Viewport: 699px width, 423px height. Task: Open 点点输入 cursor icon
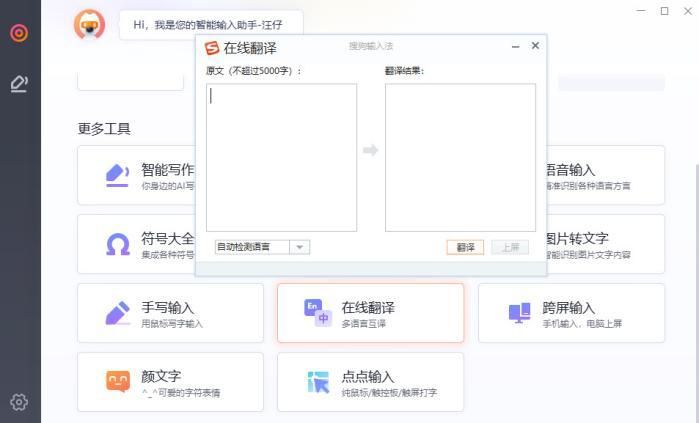318,382
